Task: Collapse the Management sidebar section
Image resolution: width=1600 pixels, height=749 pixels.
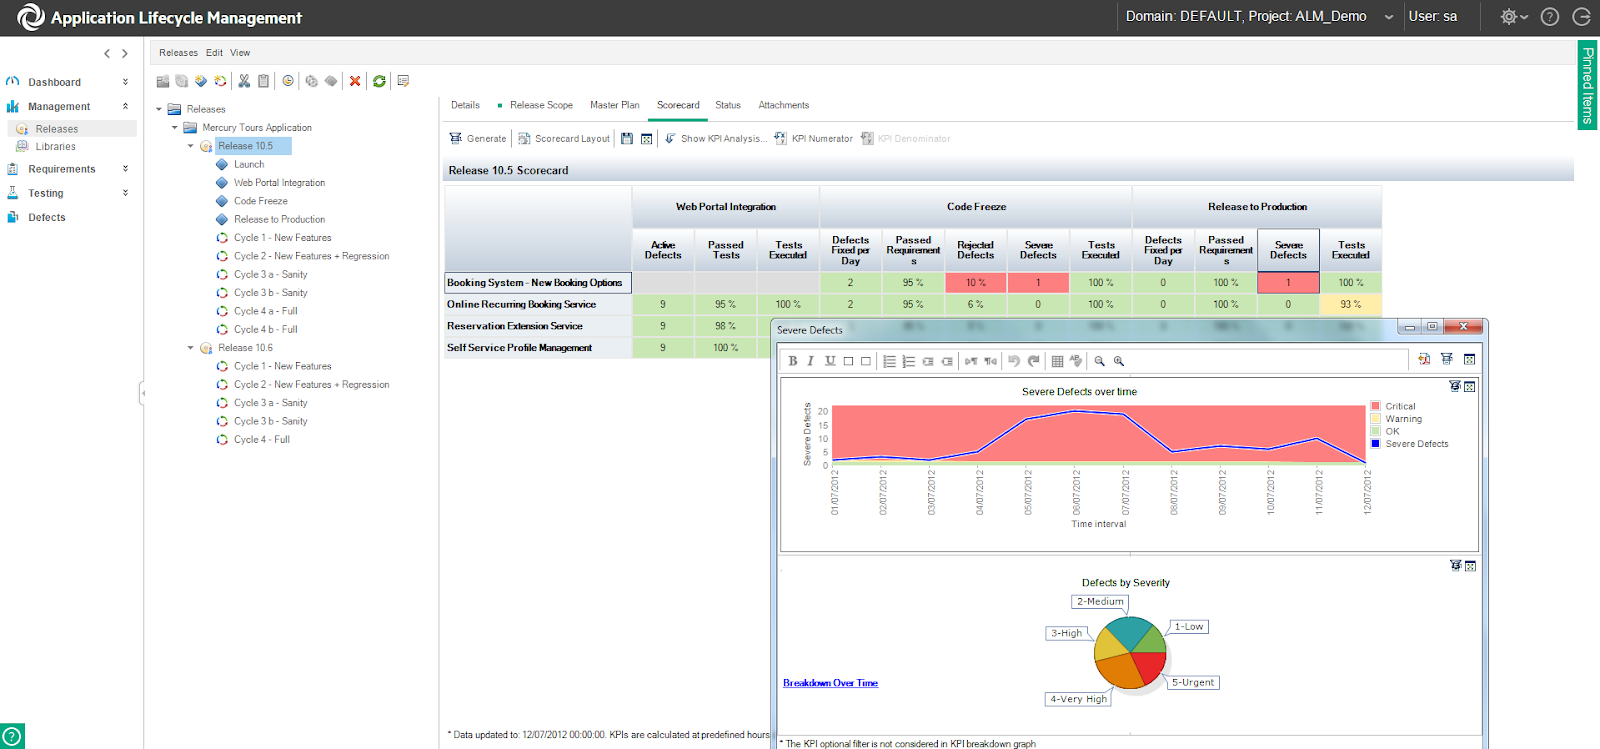Action: 125,106
